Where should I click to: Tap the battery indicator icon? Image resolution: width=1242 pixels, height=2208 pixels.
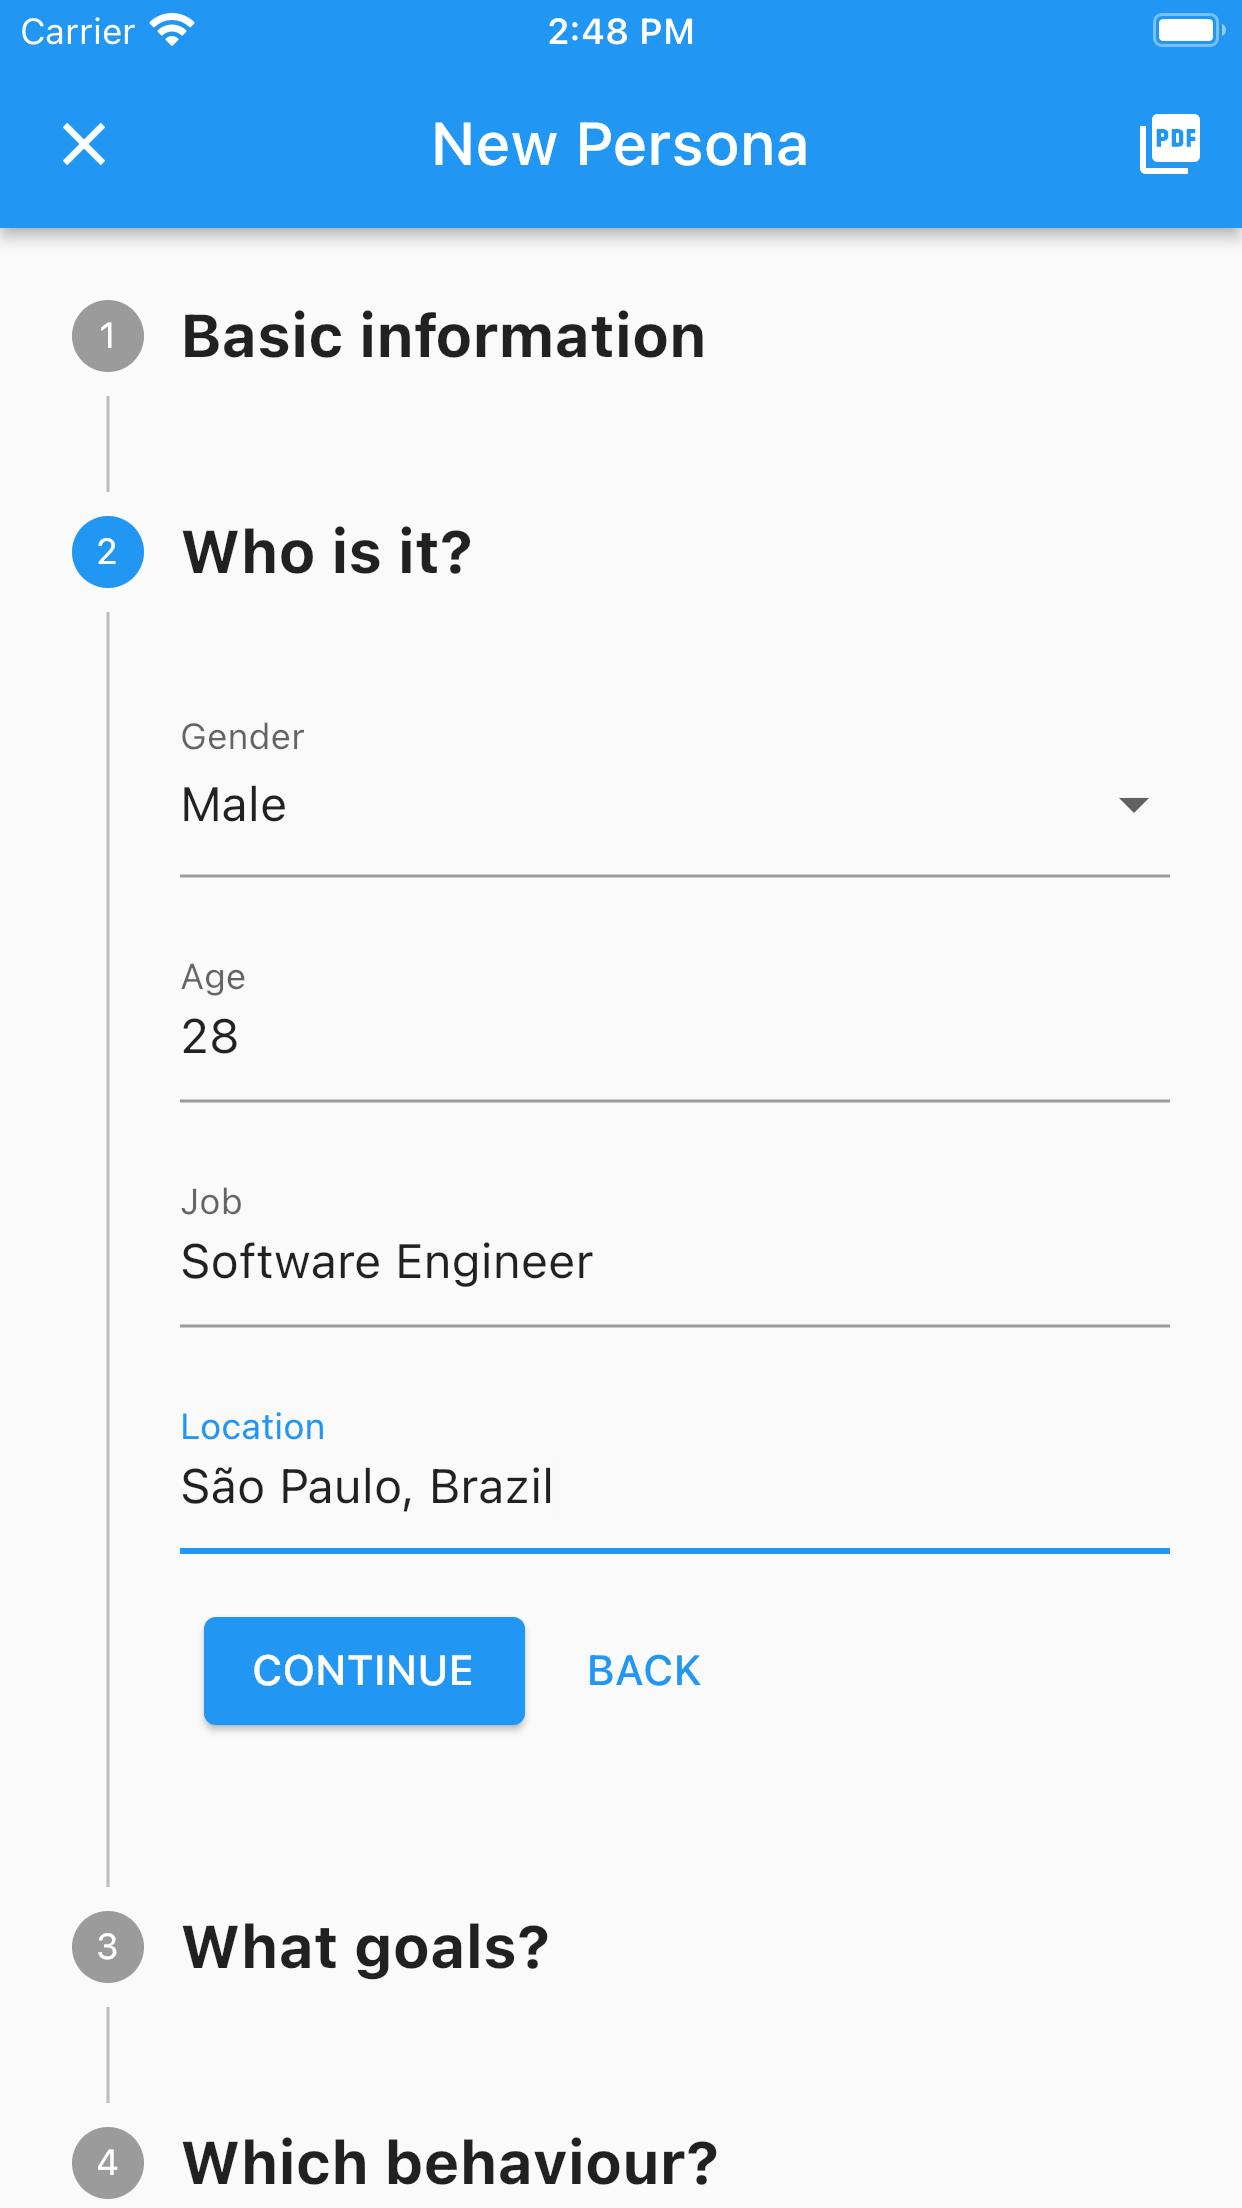click(1187, 31)
